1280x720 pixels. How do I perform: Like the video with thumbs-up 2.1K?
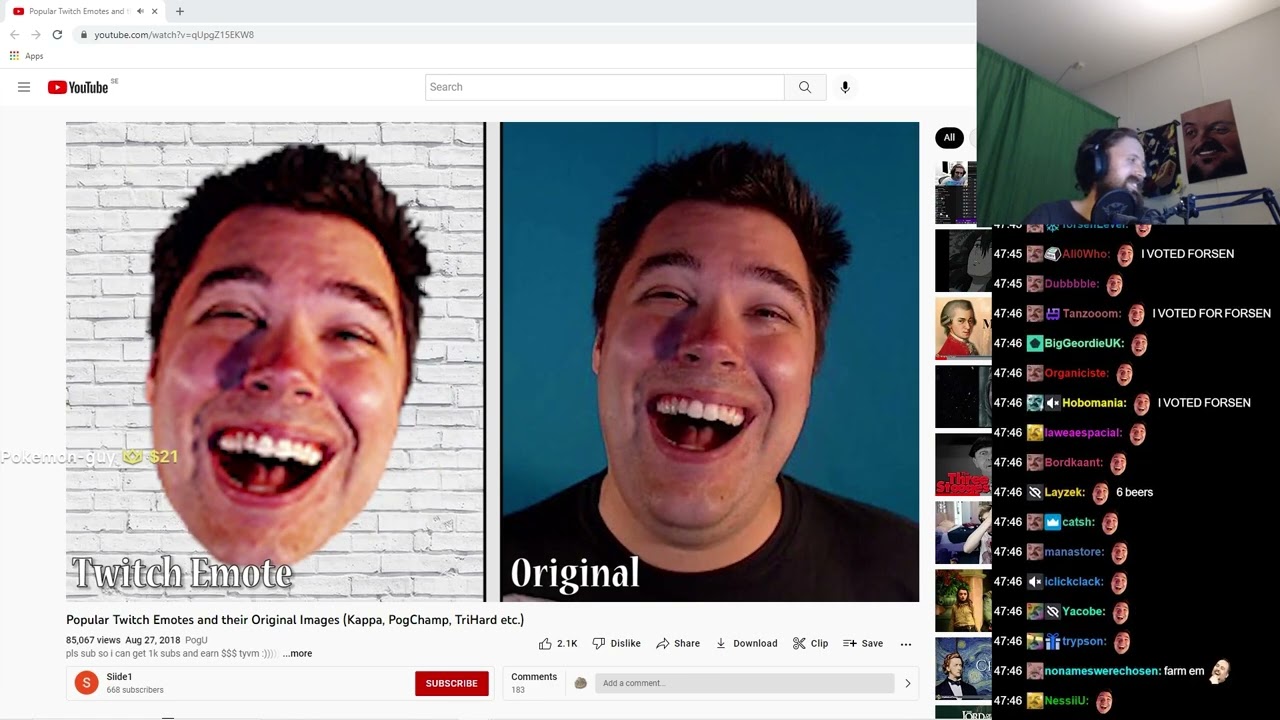[558, 643]
